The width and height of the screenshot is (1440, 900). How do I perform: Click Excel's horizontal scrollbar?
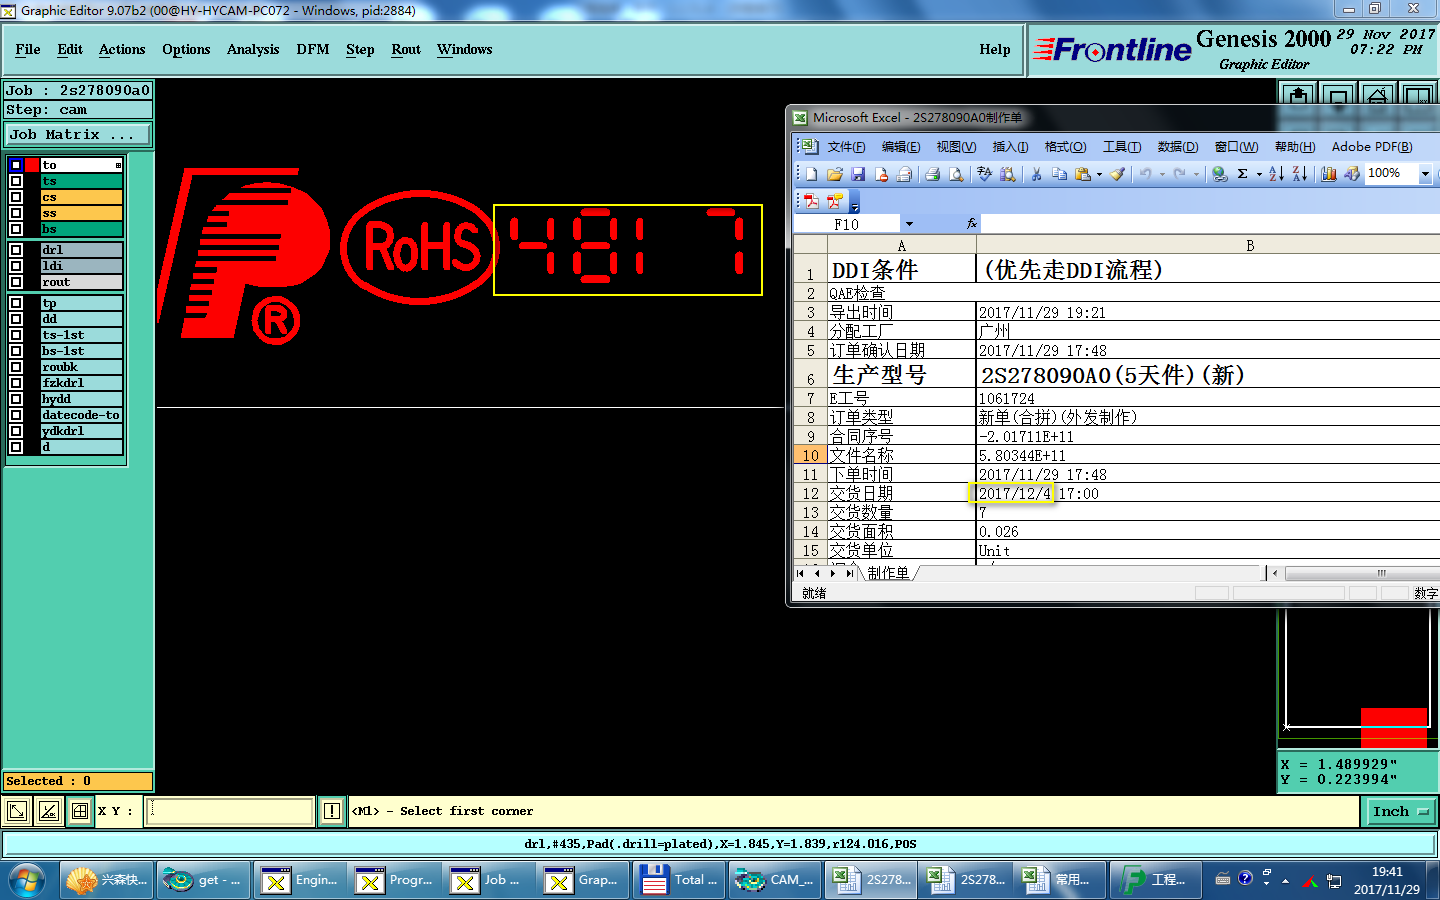coord(1360,573)
